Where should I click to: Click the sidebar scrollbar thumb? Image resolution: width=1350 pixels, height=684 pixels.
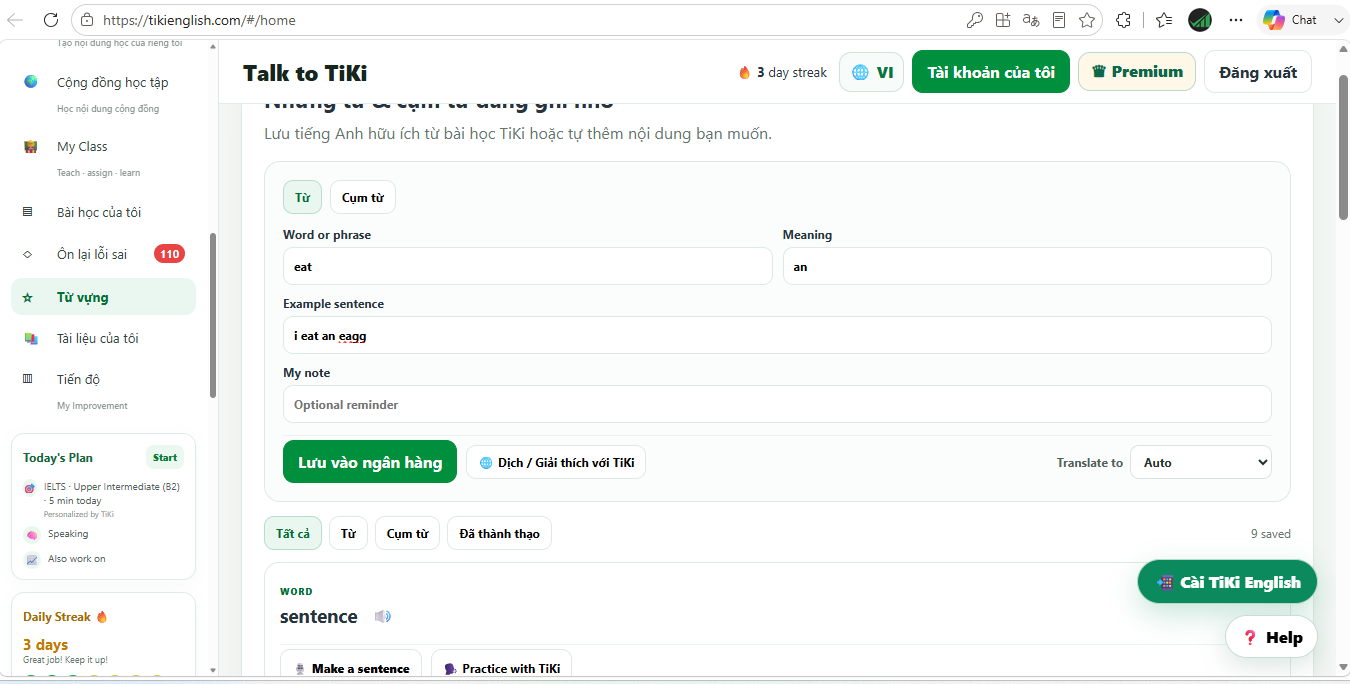point(213,315)
